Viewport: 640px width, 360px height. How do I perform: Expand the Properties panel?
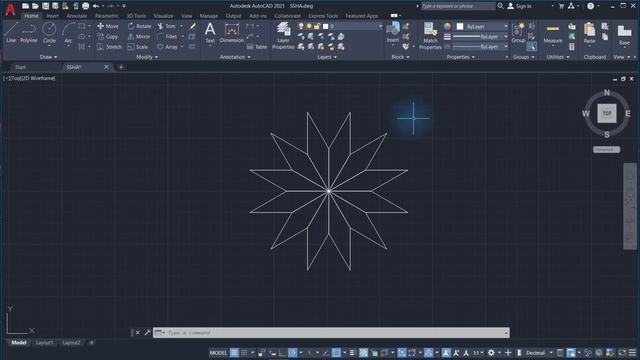coord(461,57)
